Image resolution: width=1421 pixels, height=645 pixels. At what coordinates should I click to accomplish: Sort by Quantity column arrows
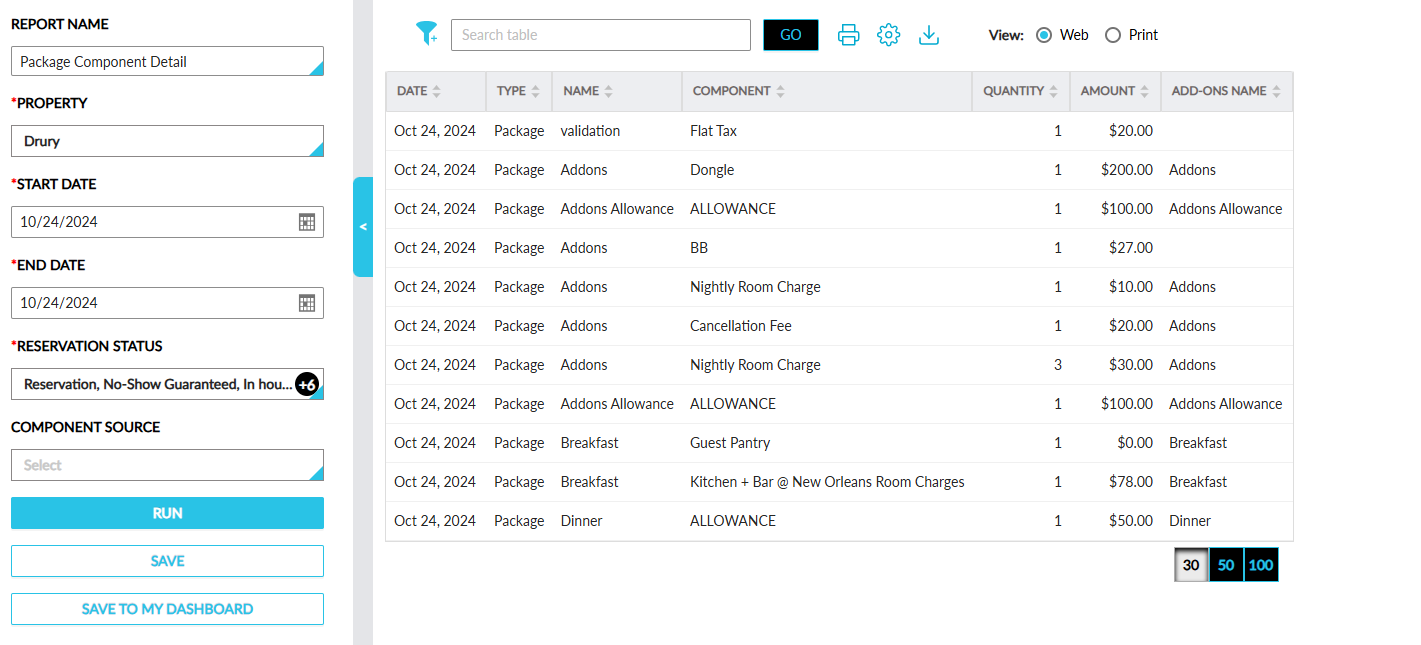1053,91
